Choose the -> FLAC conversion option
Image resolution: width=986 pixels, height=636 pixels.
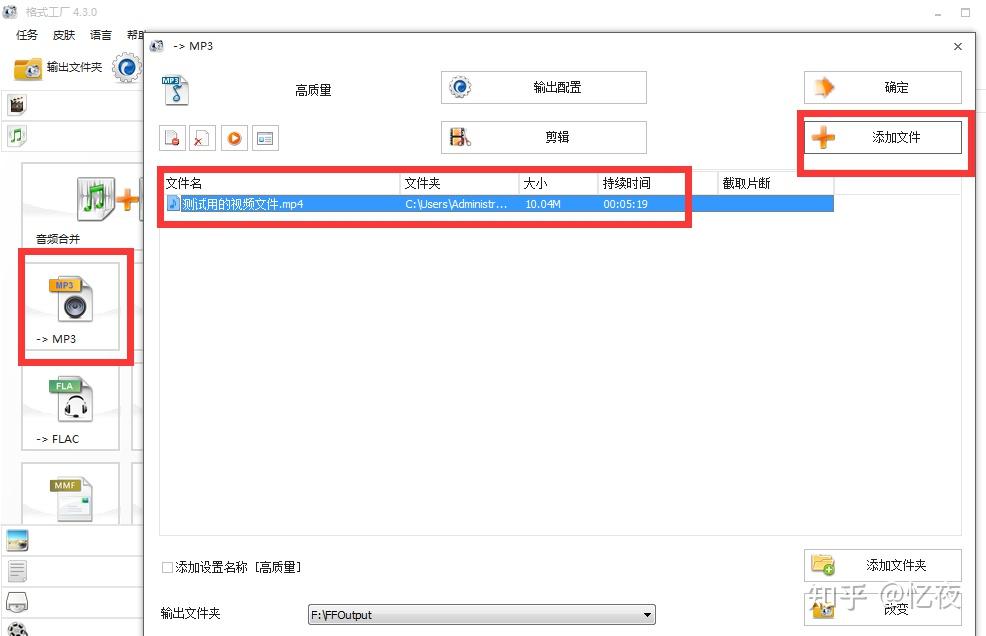[x=70, y=408]
